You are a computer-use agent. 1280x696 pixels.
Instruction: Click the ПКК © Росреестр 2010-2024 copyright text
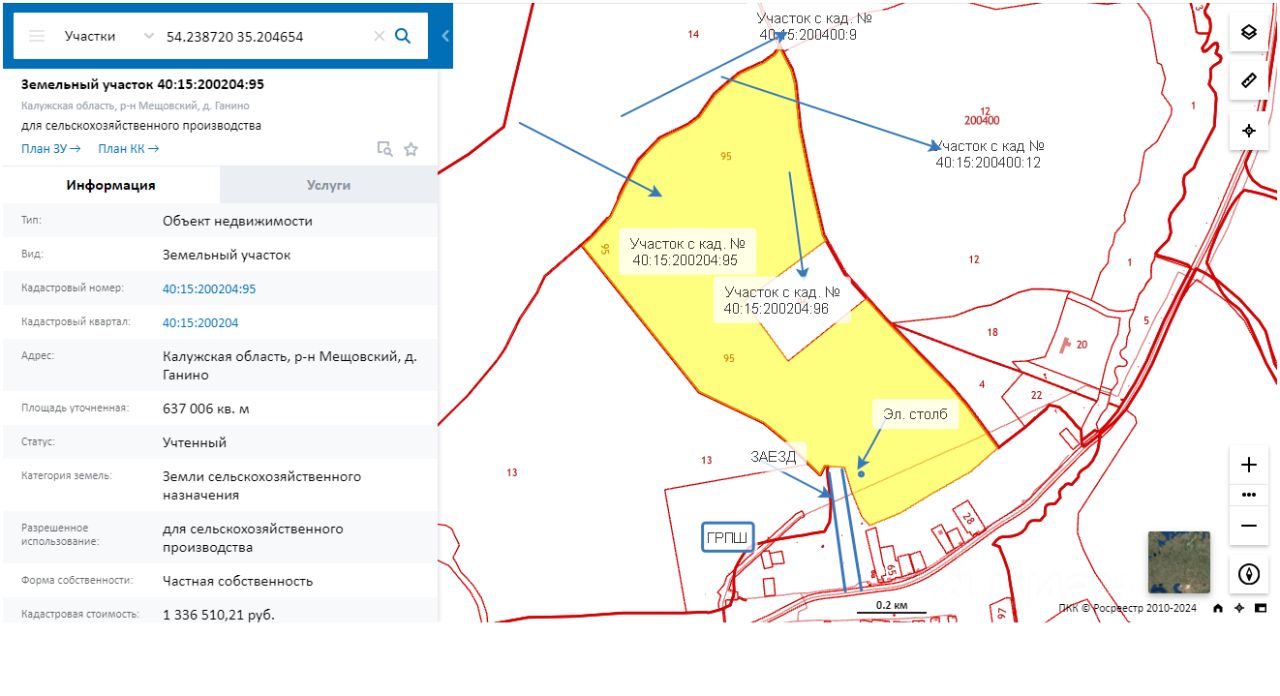coord(1127,608)
